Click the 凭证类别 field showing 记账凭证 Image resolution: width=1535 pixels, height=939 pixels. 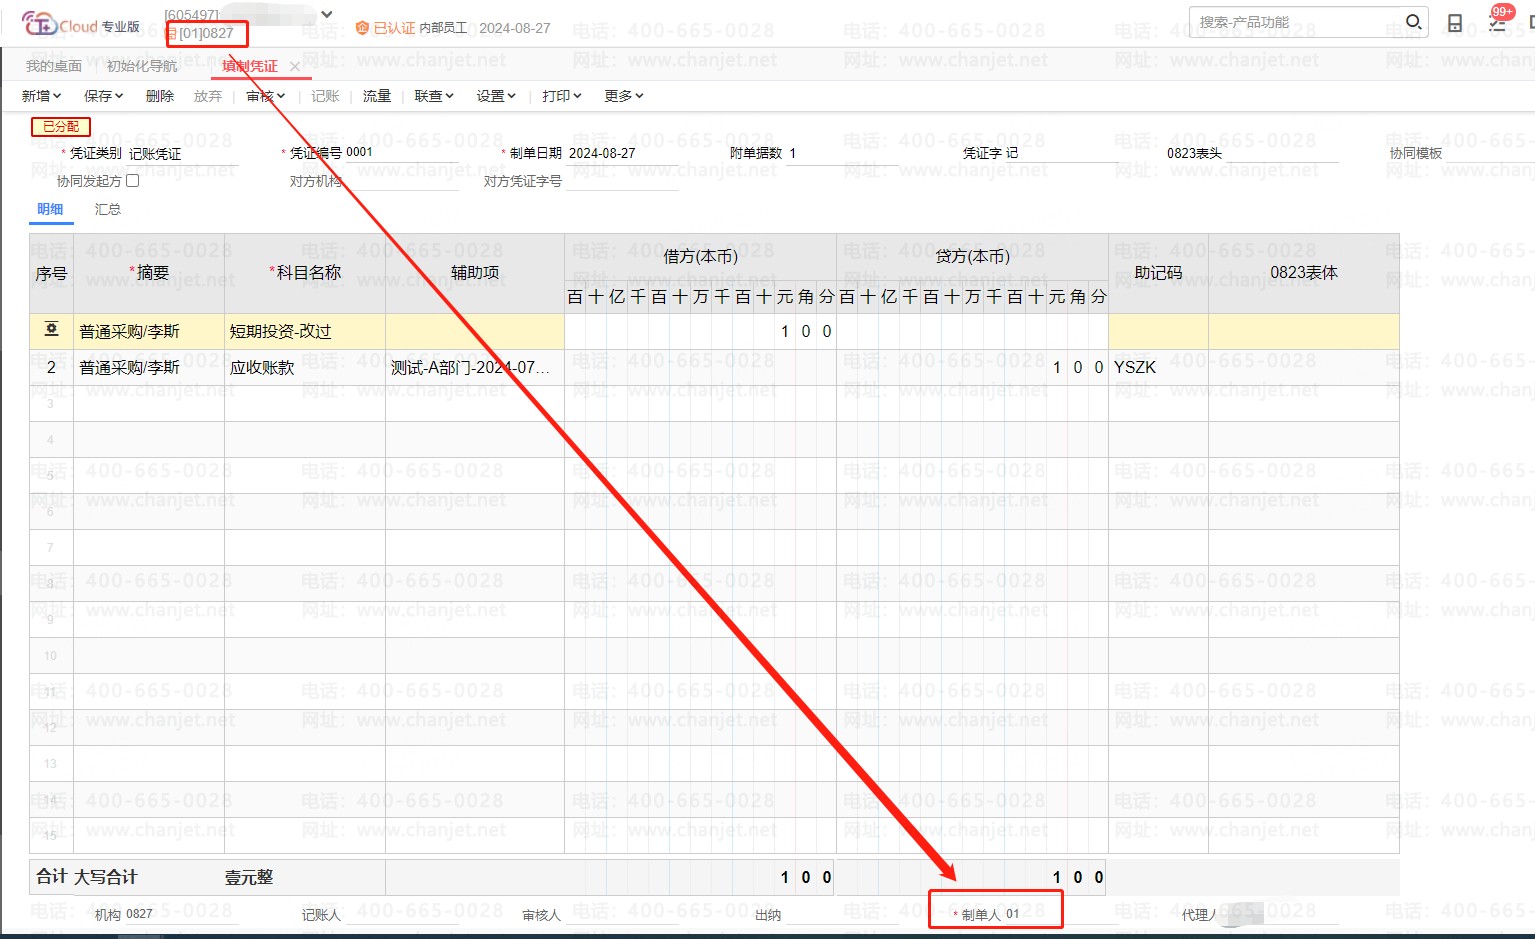pyautogui.click(x=183, y=153)
